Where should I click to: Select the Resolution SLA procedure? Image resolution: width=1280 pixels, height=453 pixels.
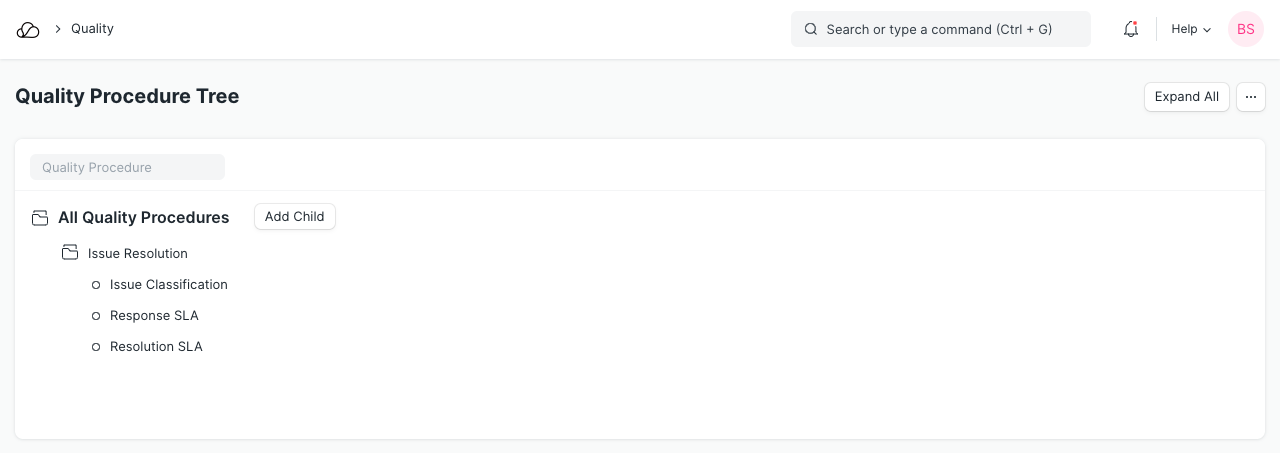(x=156, y=347)
